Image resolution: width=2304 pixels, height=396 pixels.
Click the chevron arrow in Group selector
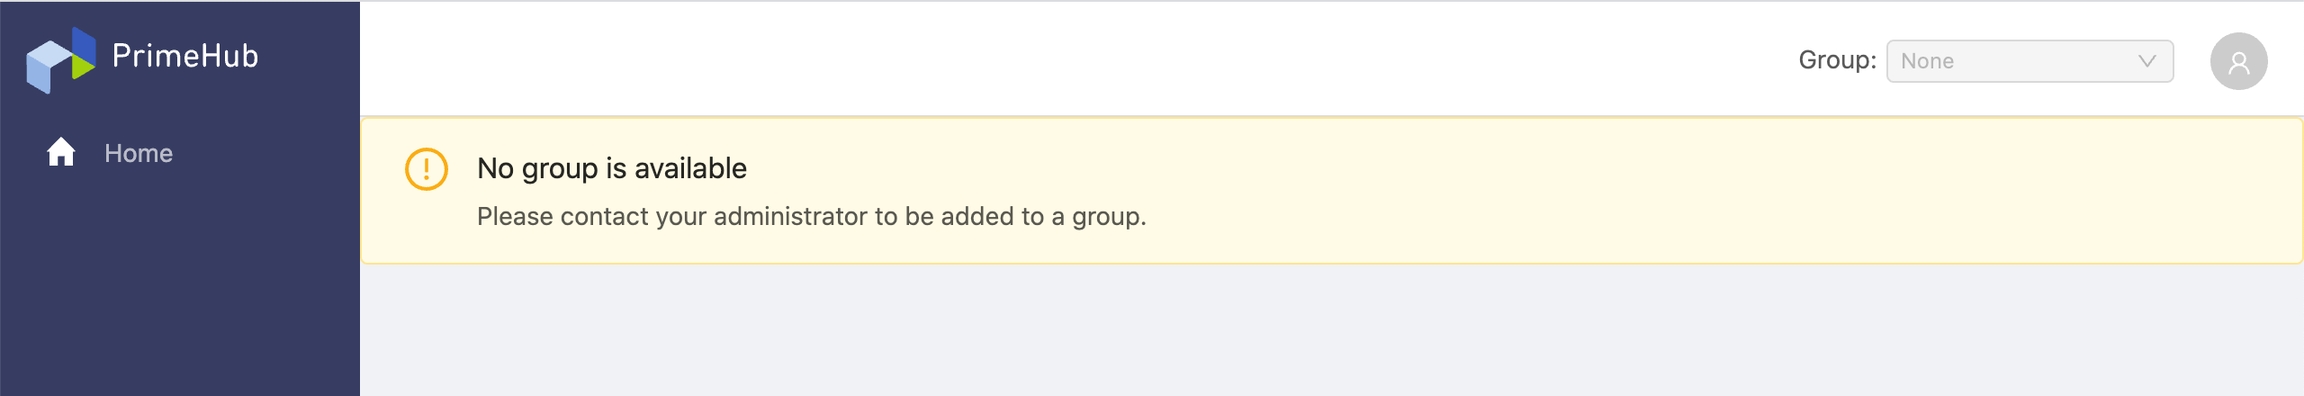2146,61
